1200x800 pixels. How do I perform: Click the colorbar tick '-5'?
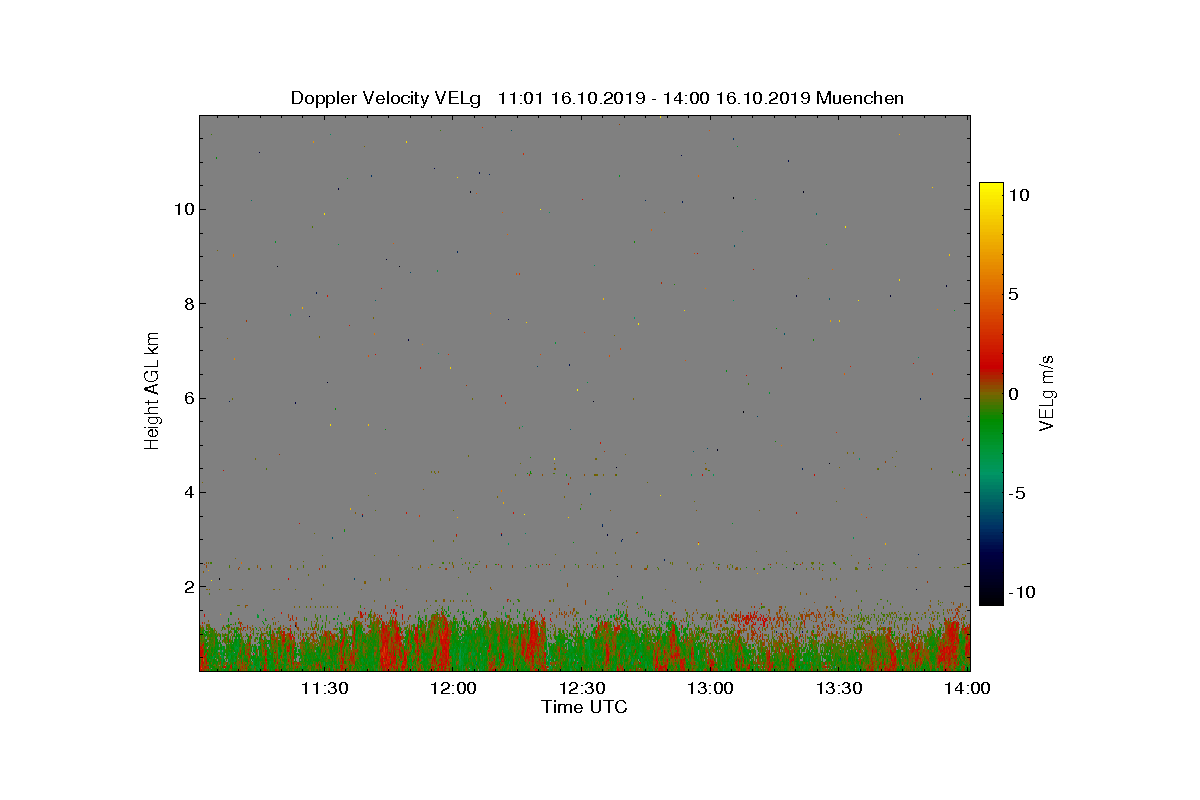1016,493
